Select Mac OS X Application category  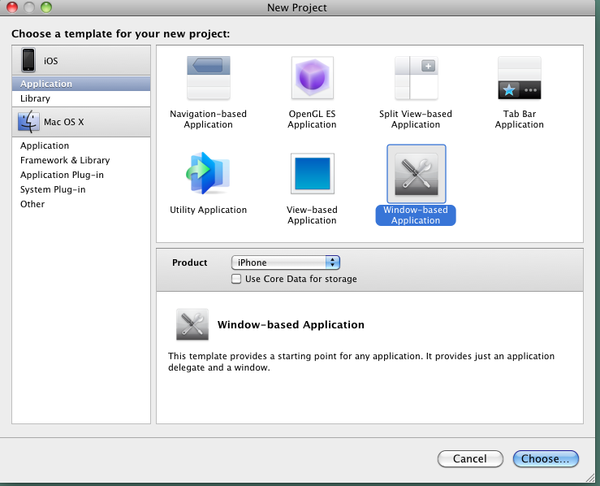tap(81, 145)
